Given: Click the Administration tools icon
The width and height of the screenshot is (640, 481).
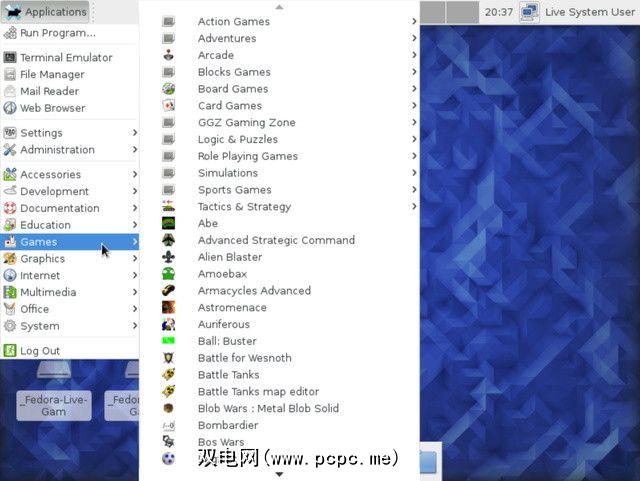Looking at the screenshot, I should pyautogui.click(x=10, y=150).
